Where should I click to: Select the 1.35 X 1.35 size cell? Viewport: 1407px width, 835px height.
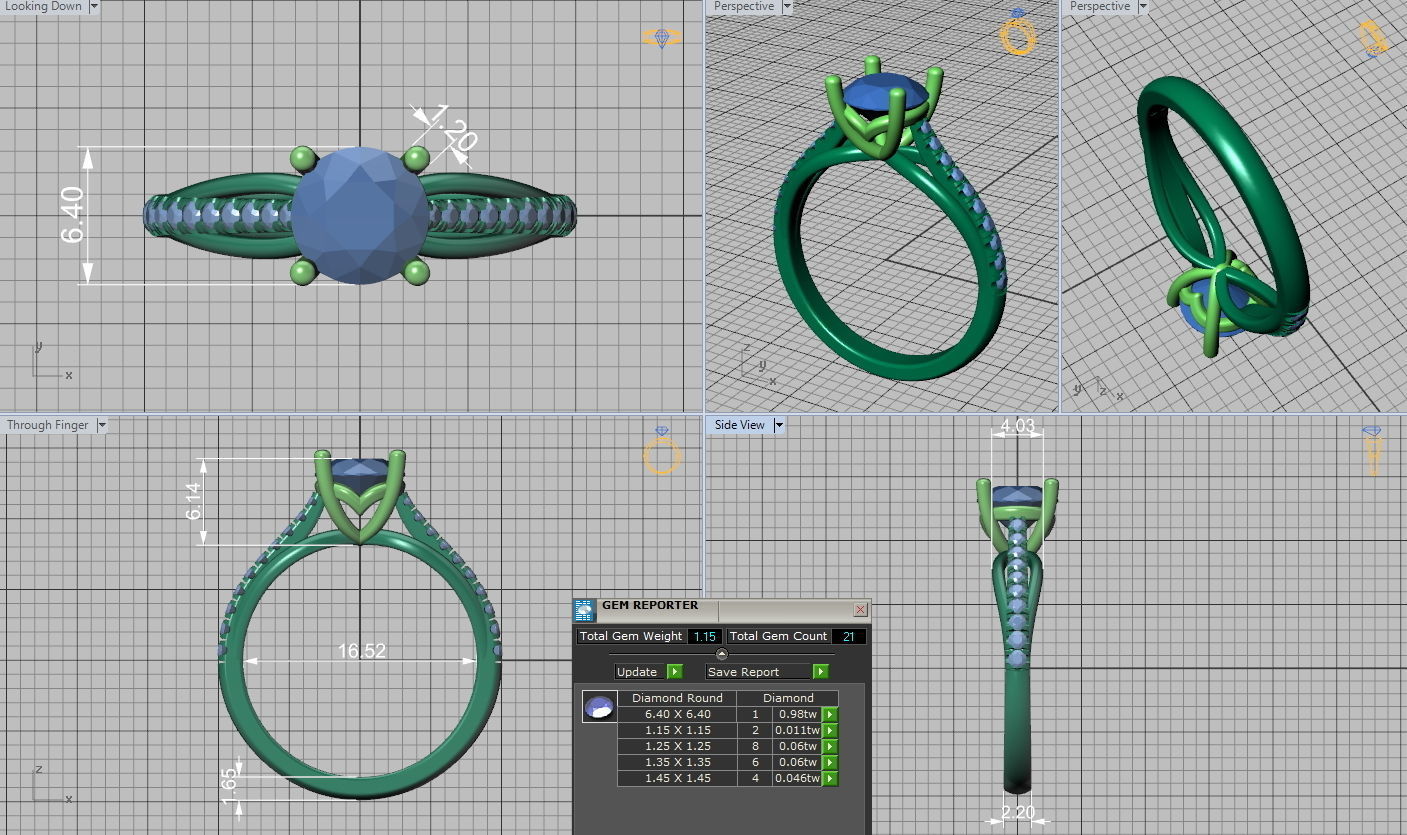coord(677,762)
